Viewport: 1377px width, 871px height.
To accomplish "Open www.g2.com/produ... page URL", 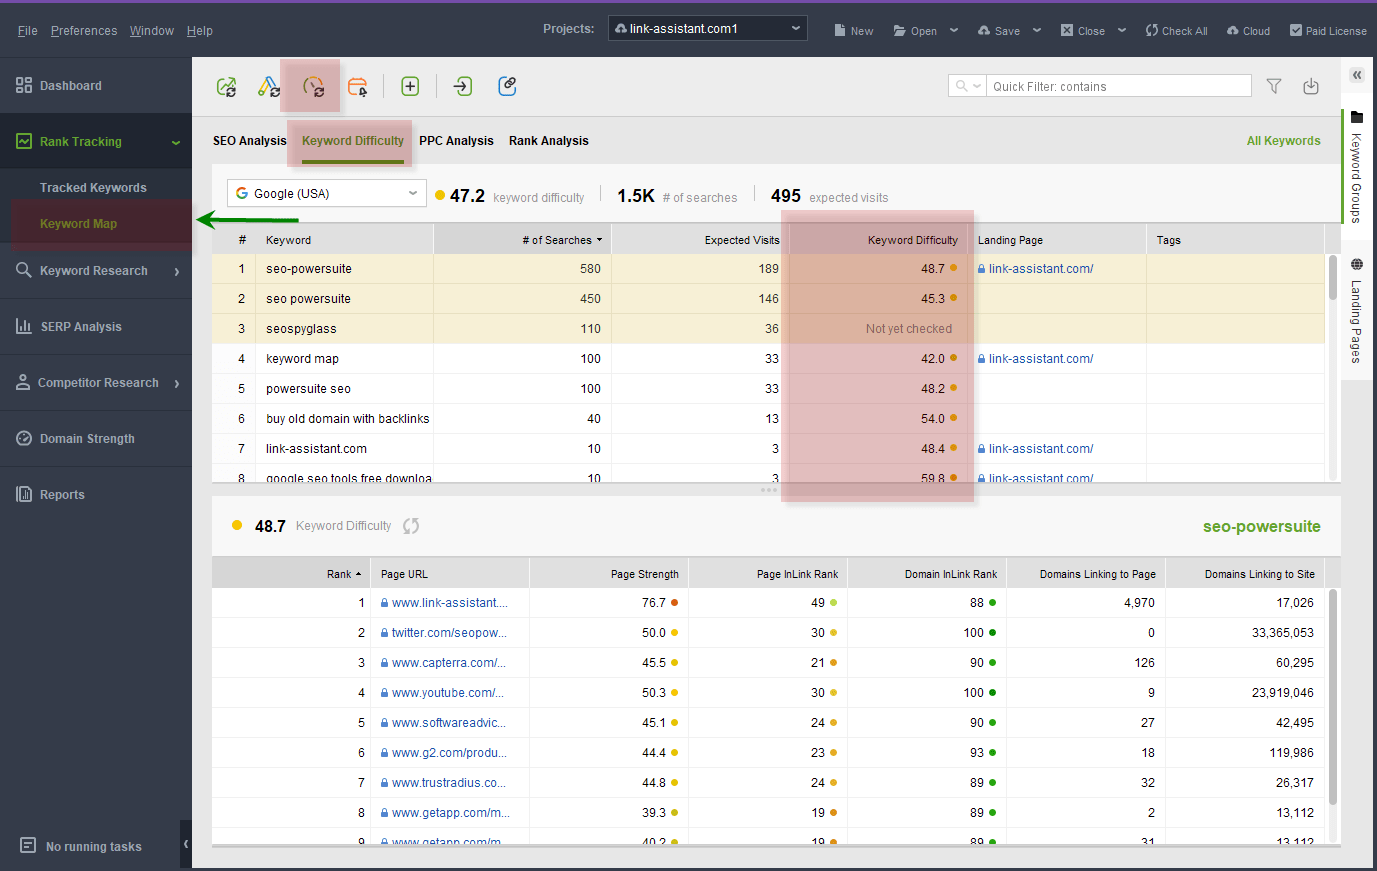I will (449, 753).
